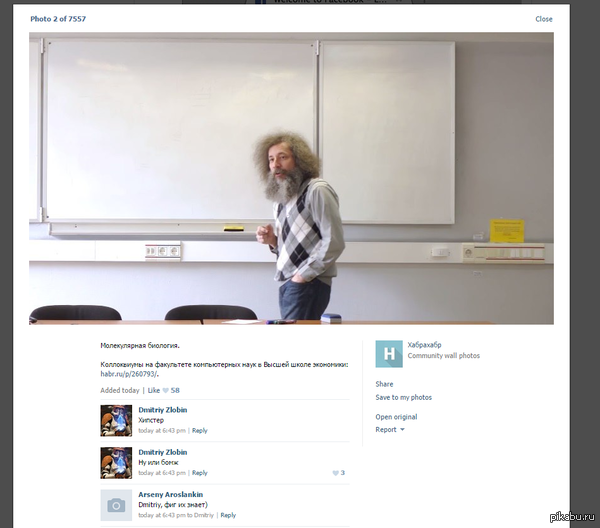Viewport: 600px width, 528px height.
Task: Open the habr.ru/p/260793 link
Action: [x=129, y=374]
